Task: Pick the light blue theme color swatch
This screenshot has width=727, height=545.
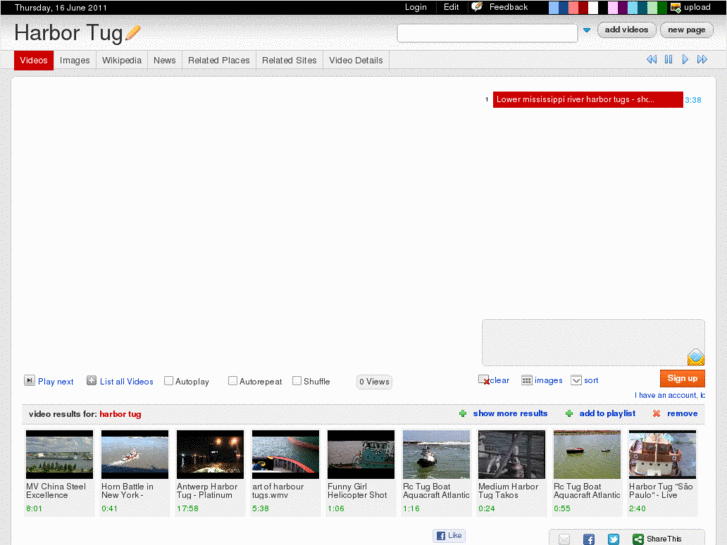Action: [554, 7]
